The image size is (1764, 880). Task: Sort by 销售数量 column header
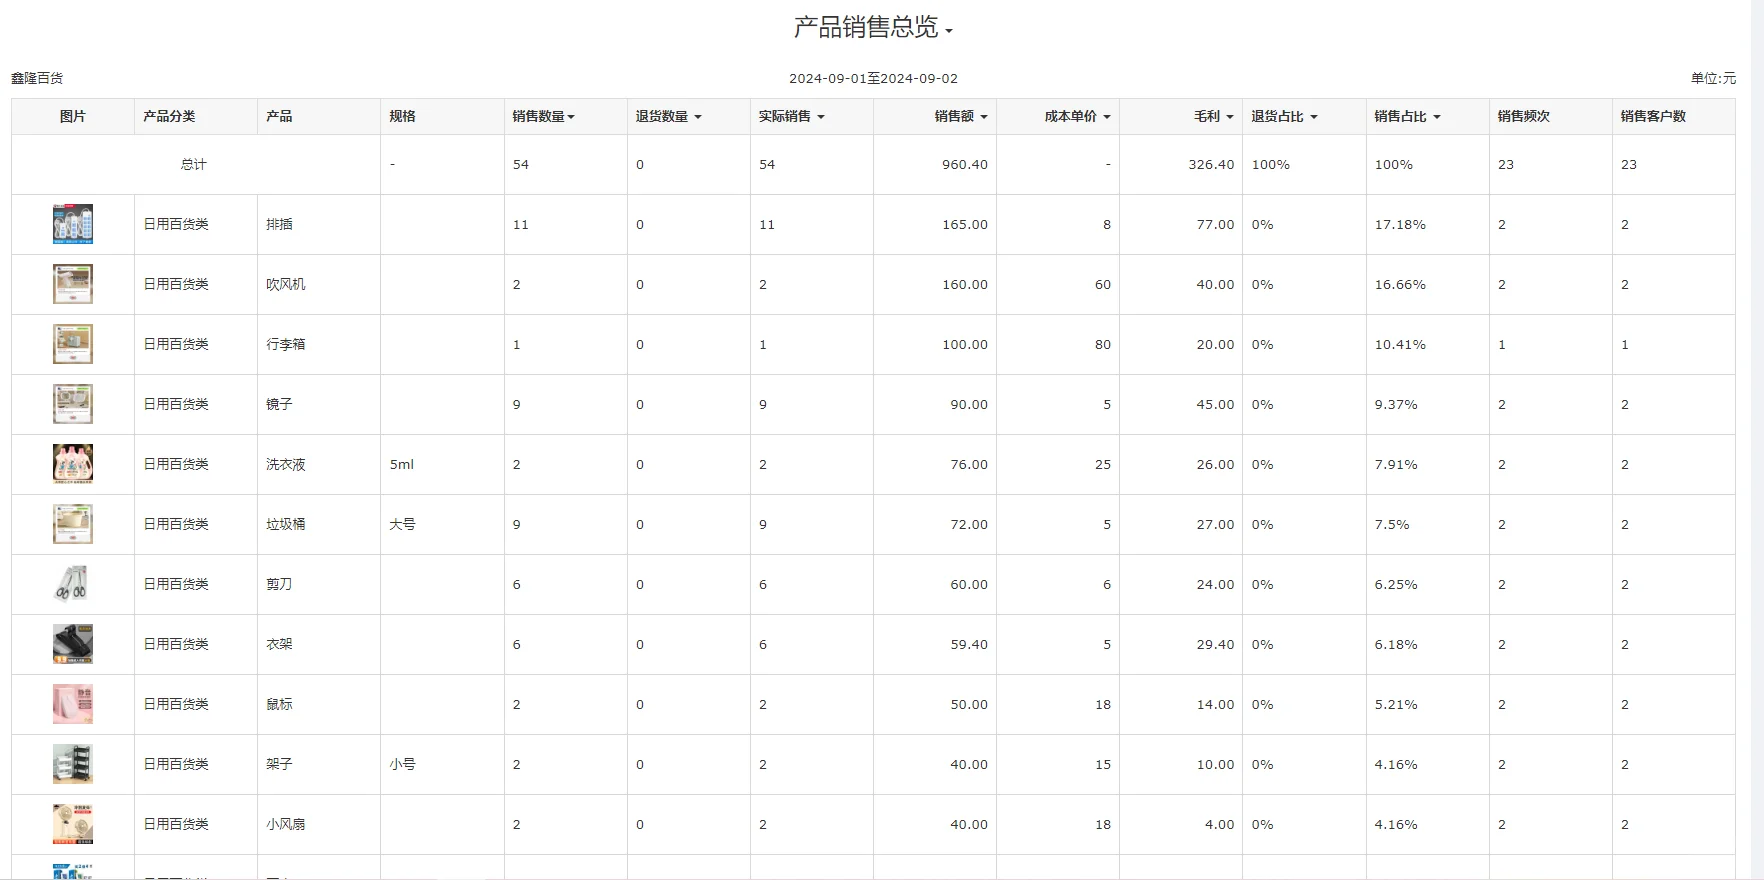[x=543, y=116]
